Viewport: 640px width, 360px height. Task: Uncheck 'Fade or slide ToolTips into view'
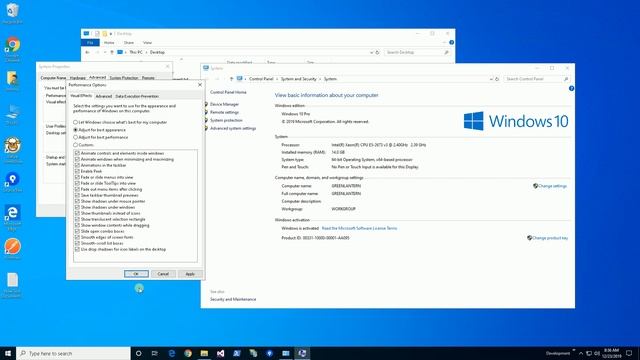click(x=77, y=183)
